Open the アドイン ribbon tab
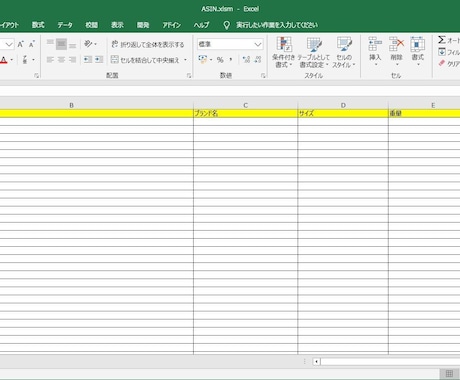 172,25
